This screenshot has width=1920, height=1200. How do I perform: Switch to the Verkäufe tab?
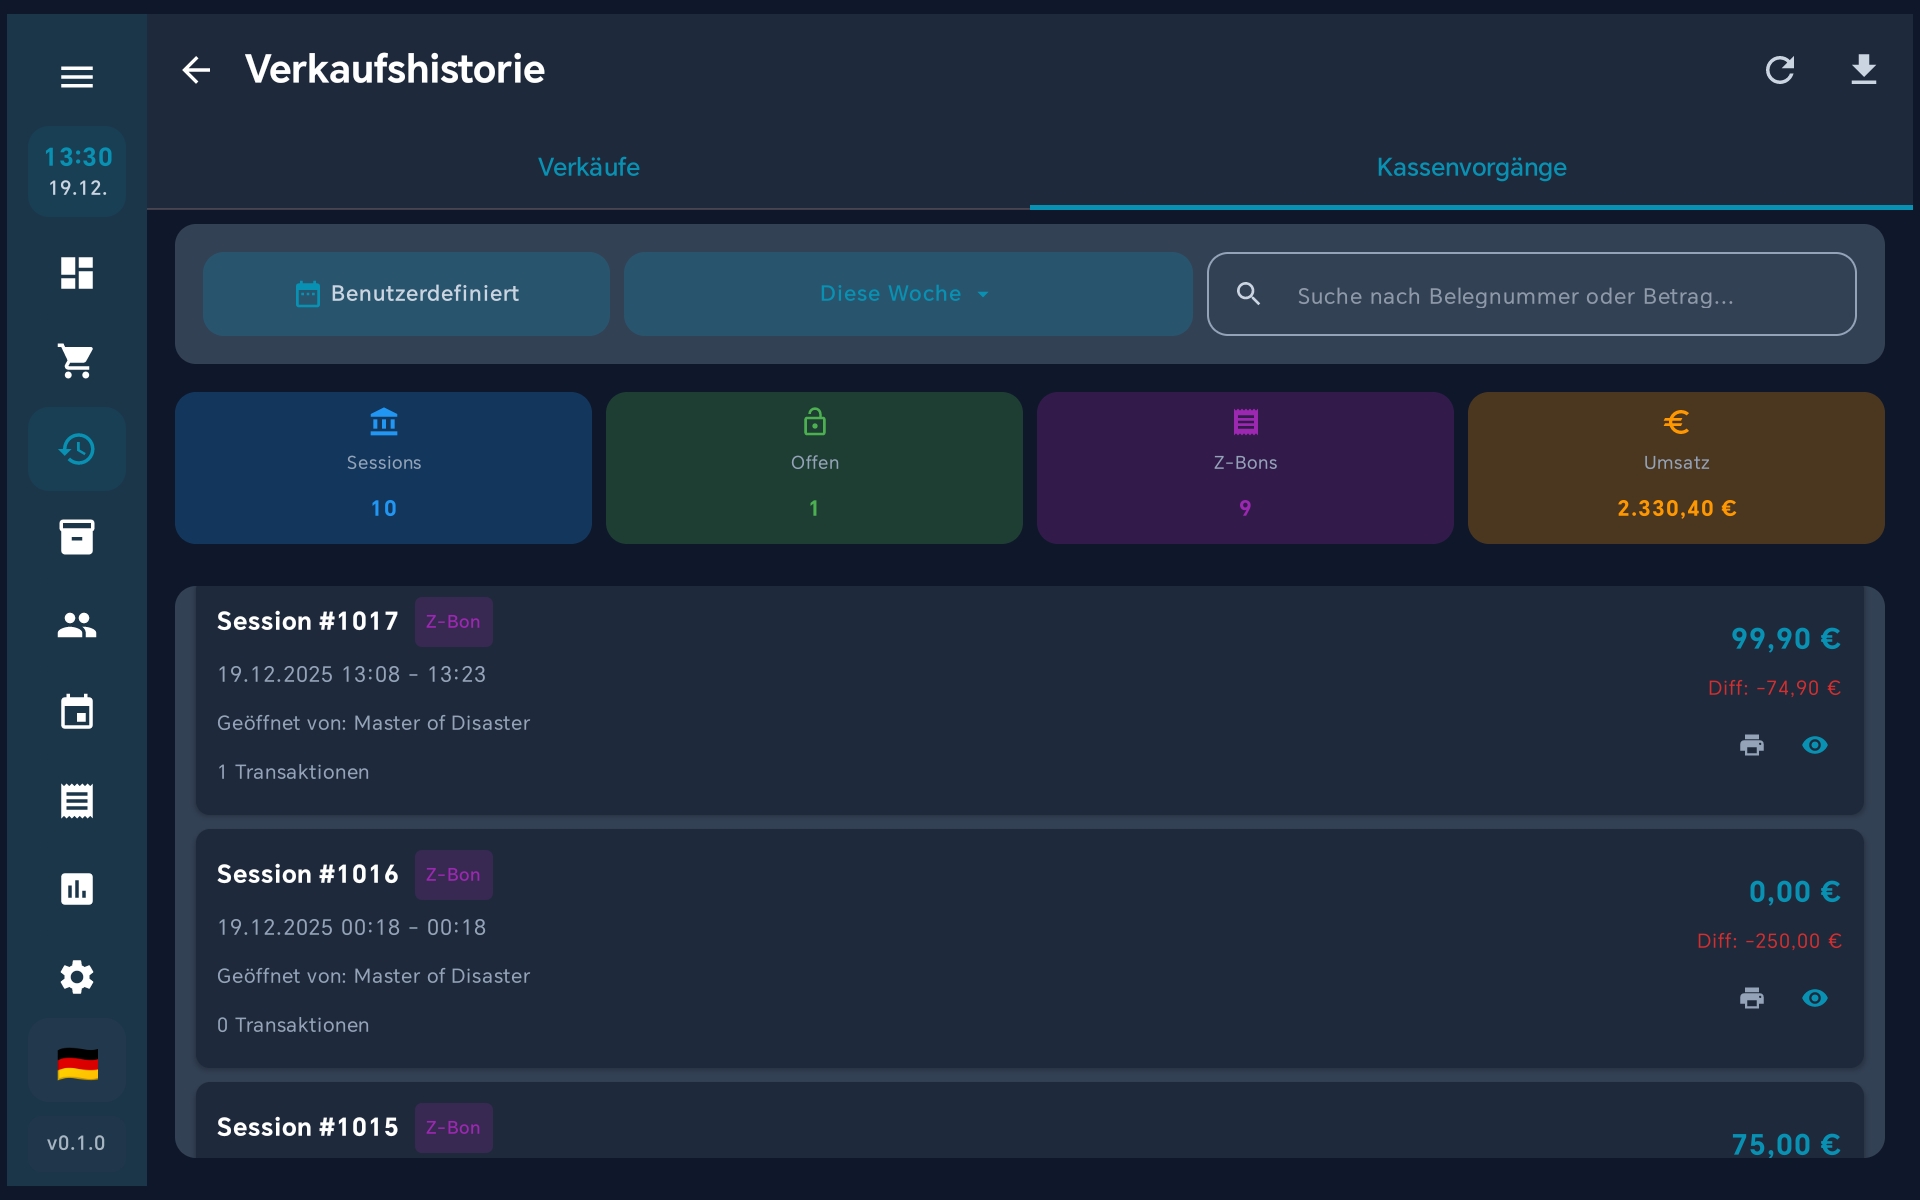point(588,167)
